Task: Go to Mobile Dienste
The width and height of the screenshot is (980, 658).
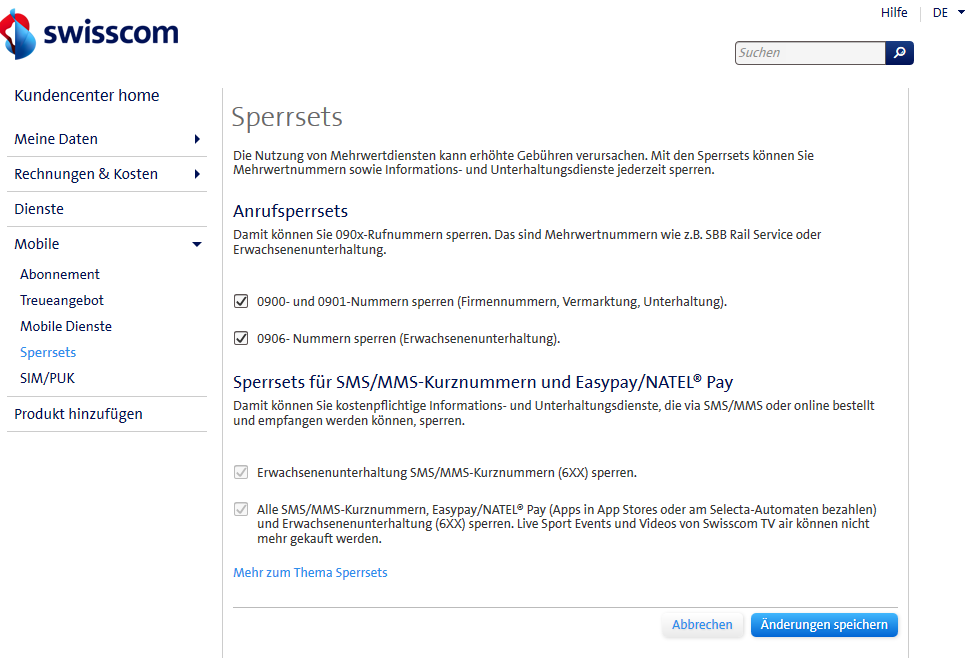Action: (66, 326)
